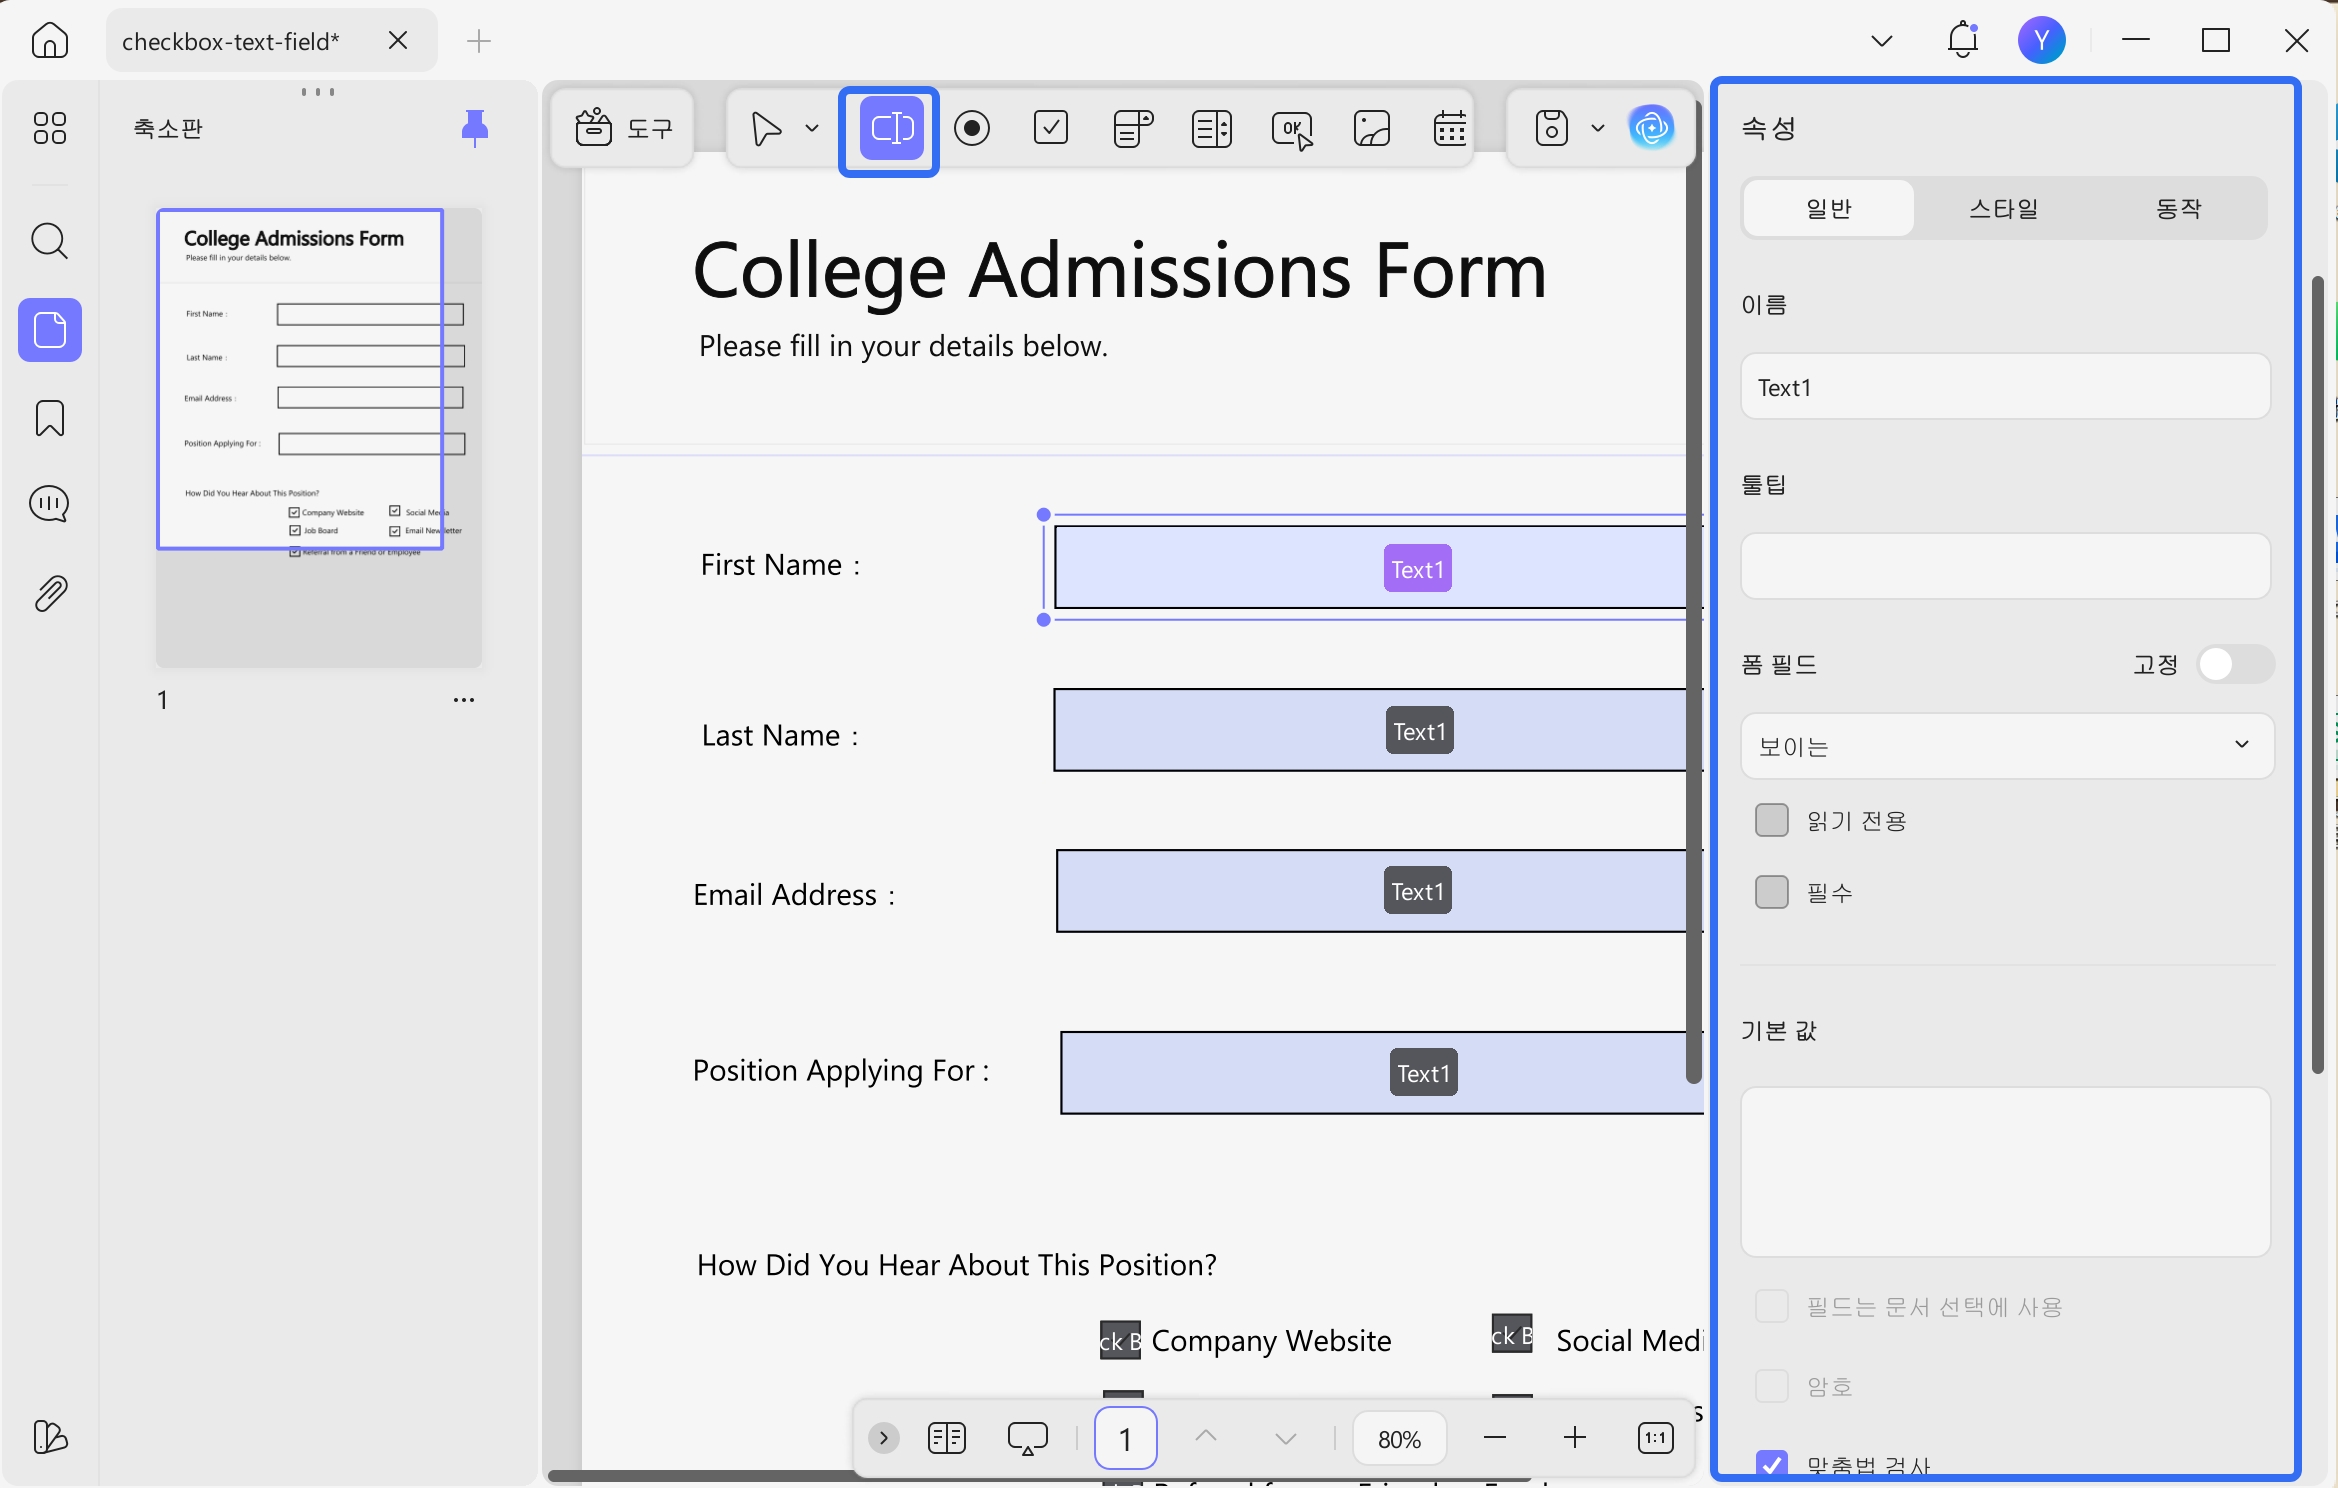The image size is (2338, 1488).
Task: Click the save icon in toolbar
Action: click(x=1551, y=128)
